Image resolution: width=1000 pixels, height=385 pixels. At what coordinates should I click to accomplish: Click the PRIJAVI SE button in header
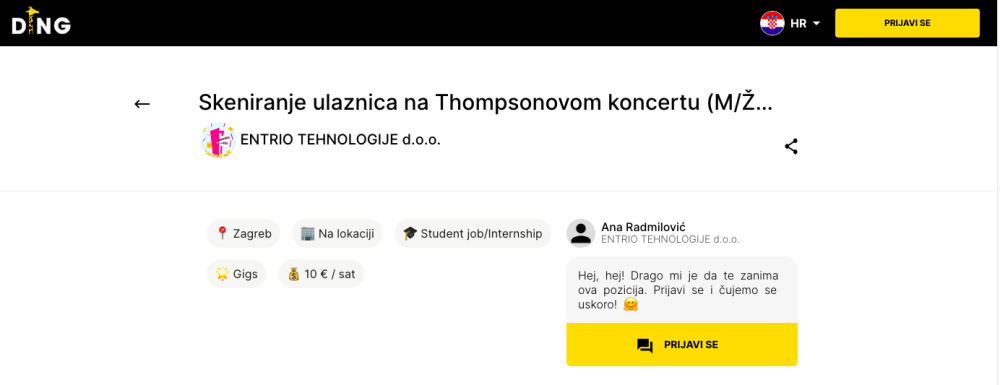pyautogui.click(x=907, y=23)
